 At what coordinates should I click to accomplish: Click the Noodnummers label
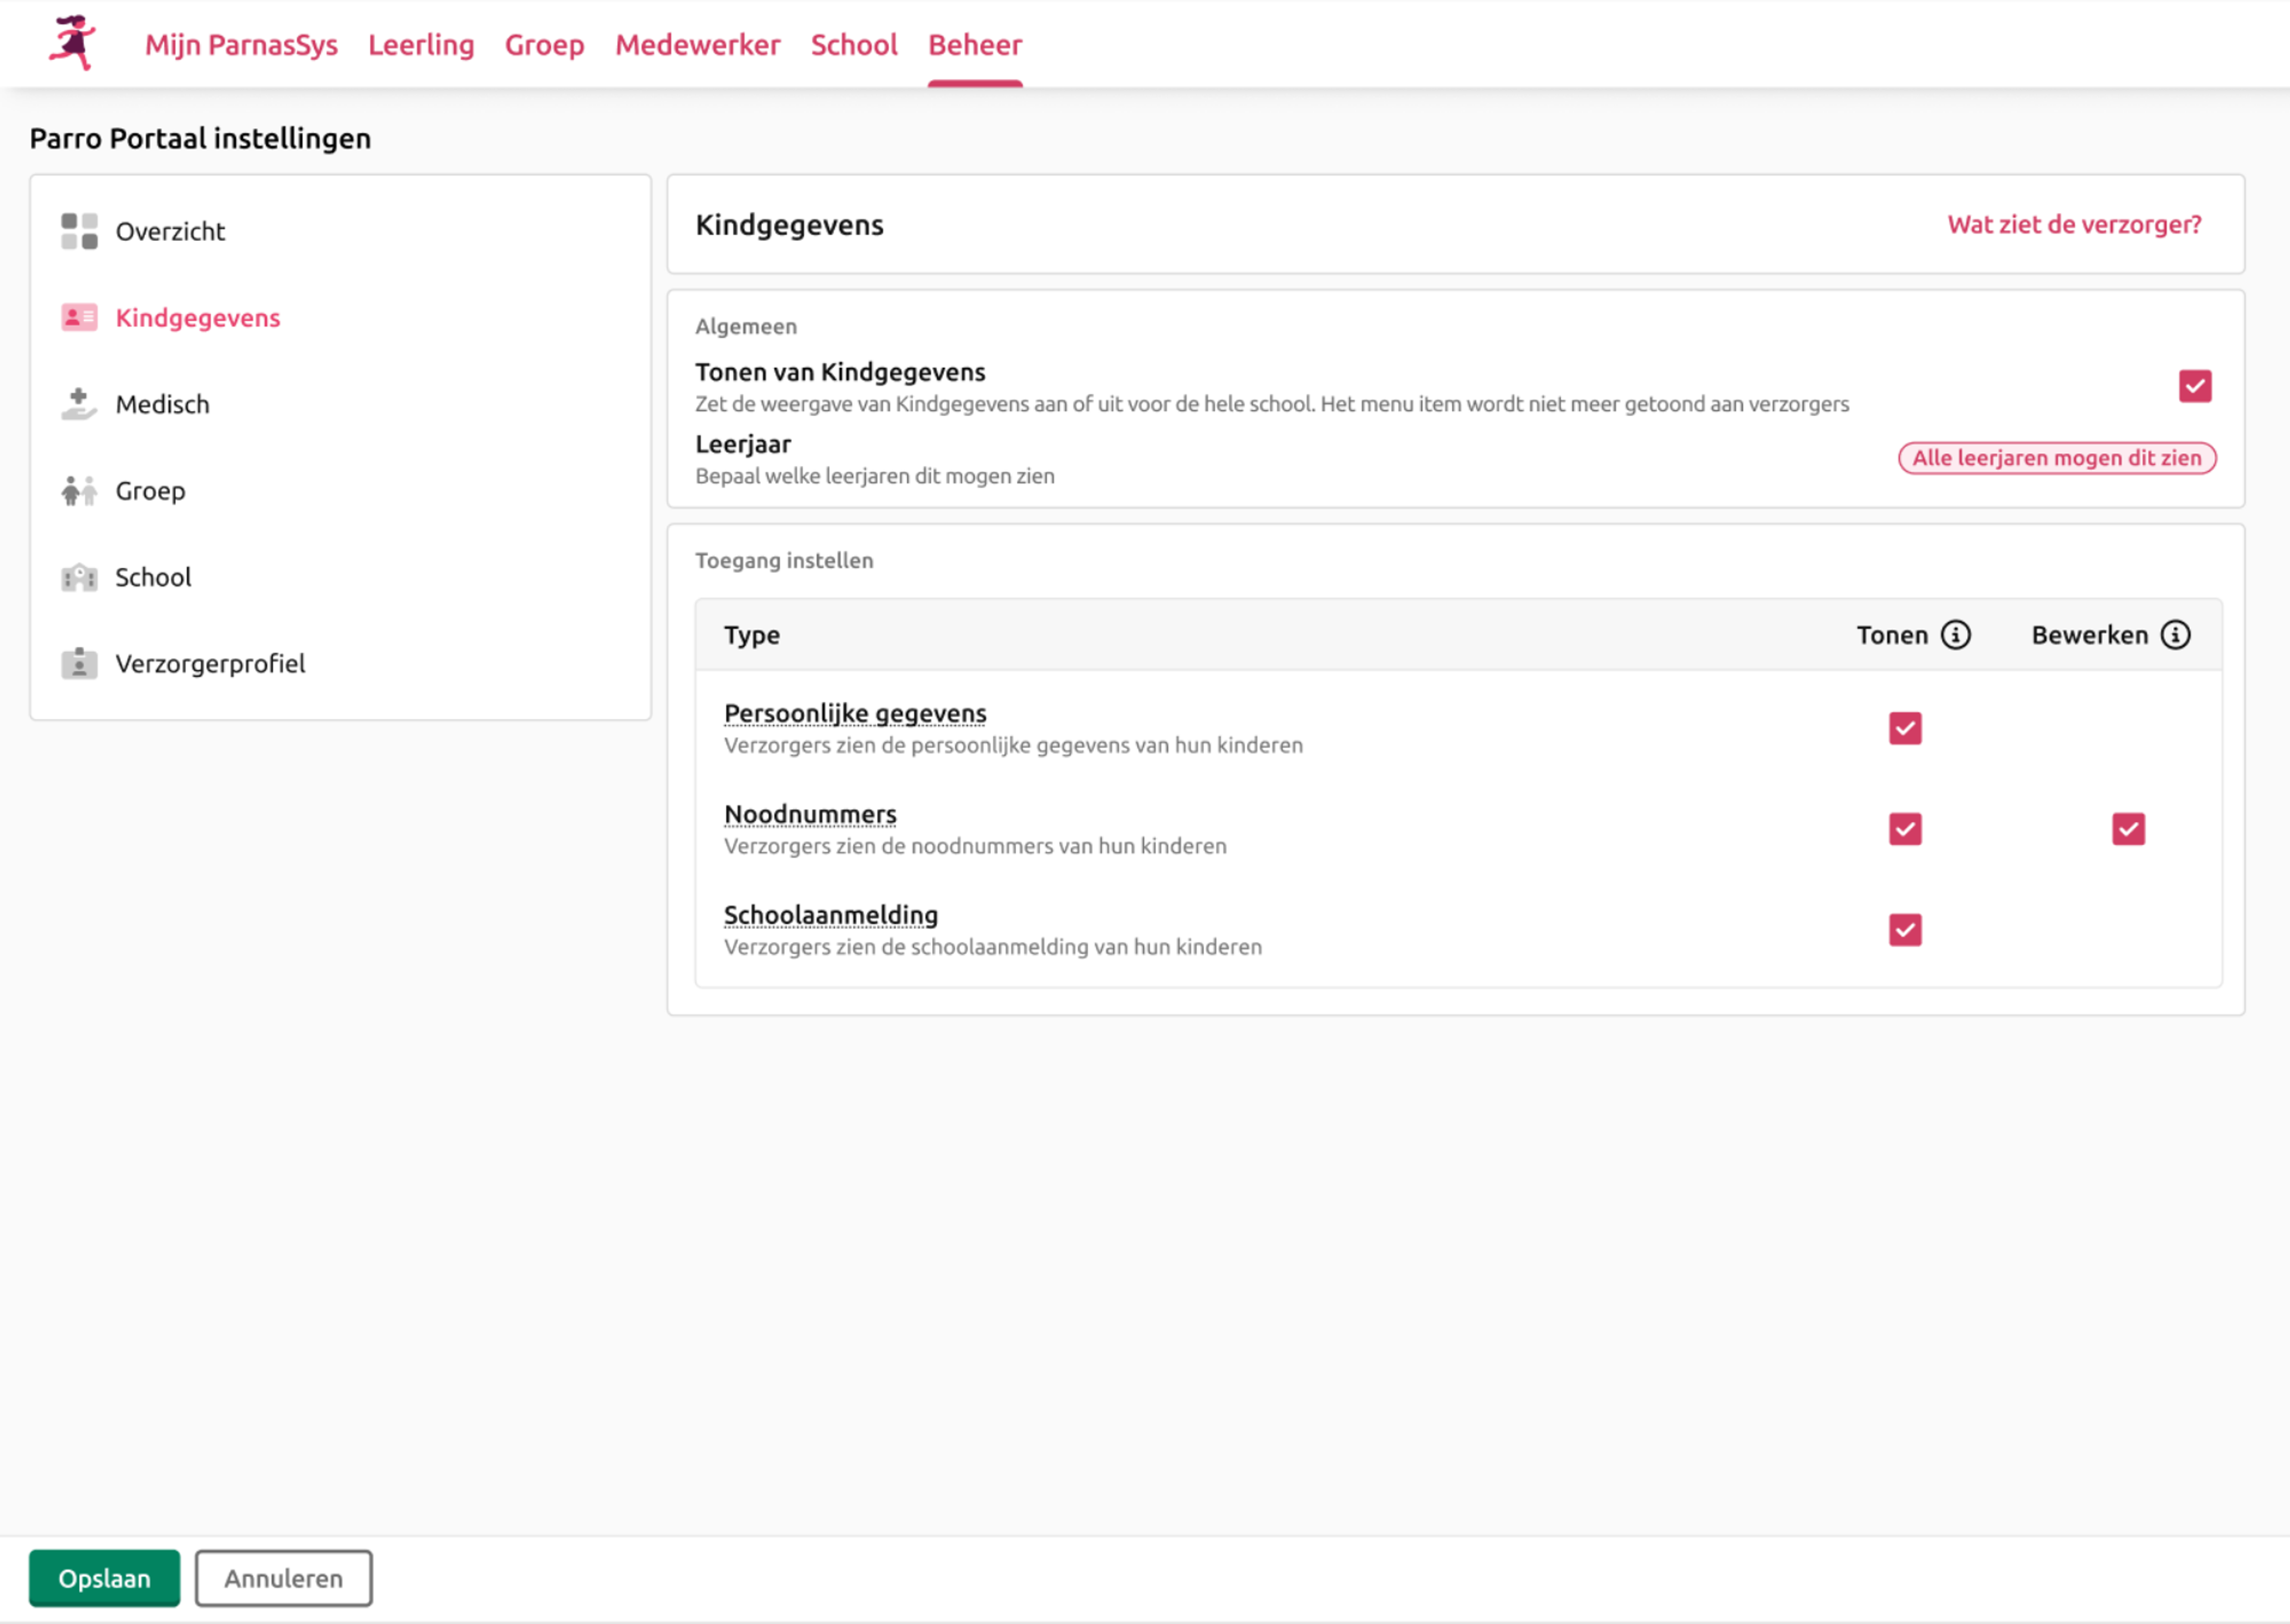click(x=810, y=814)
